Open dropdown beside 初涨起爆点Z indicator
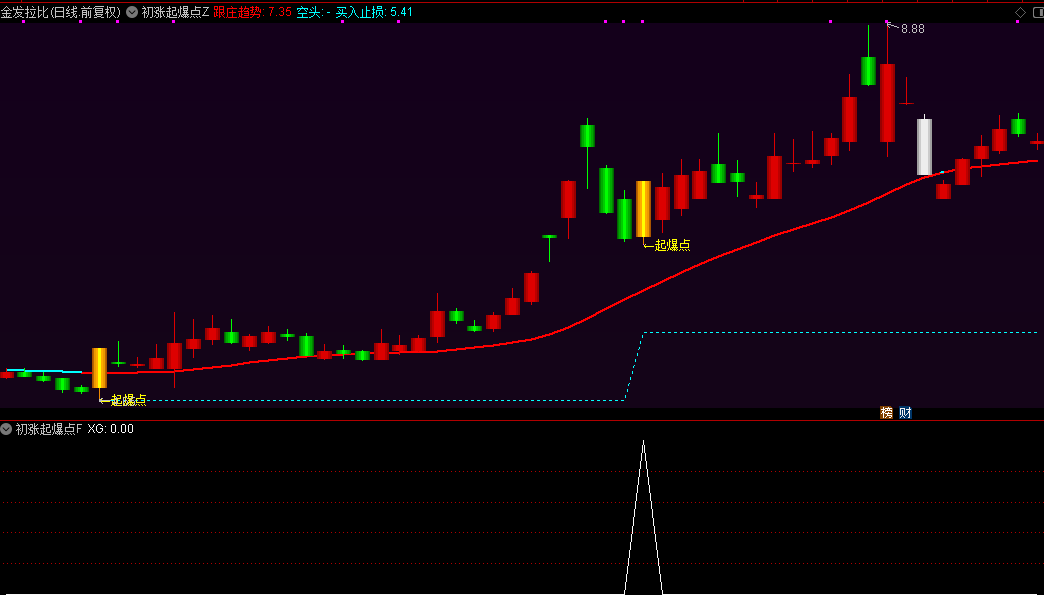The image size is (1044, 595). point(132,12)
